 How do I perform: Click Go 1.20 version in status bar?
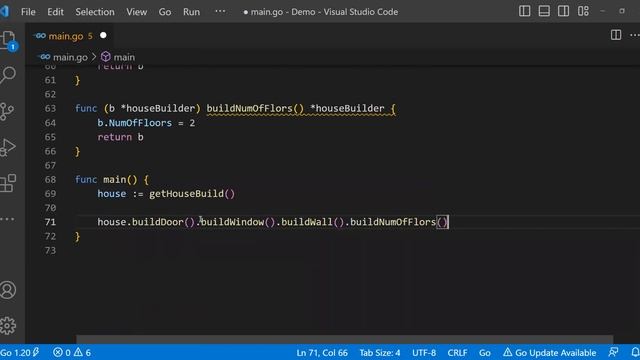pos(19,352)
